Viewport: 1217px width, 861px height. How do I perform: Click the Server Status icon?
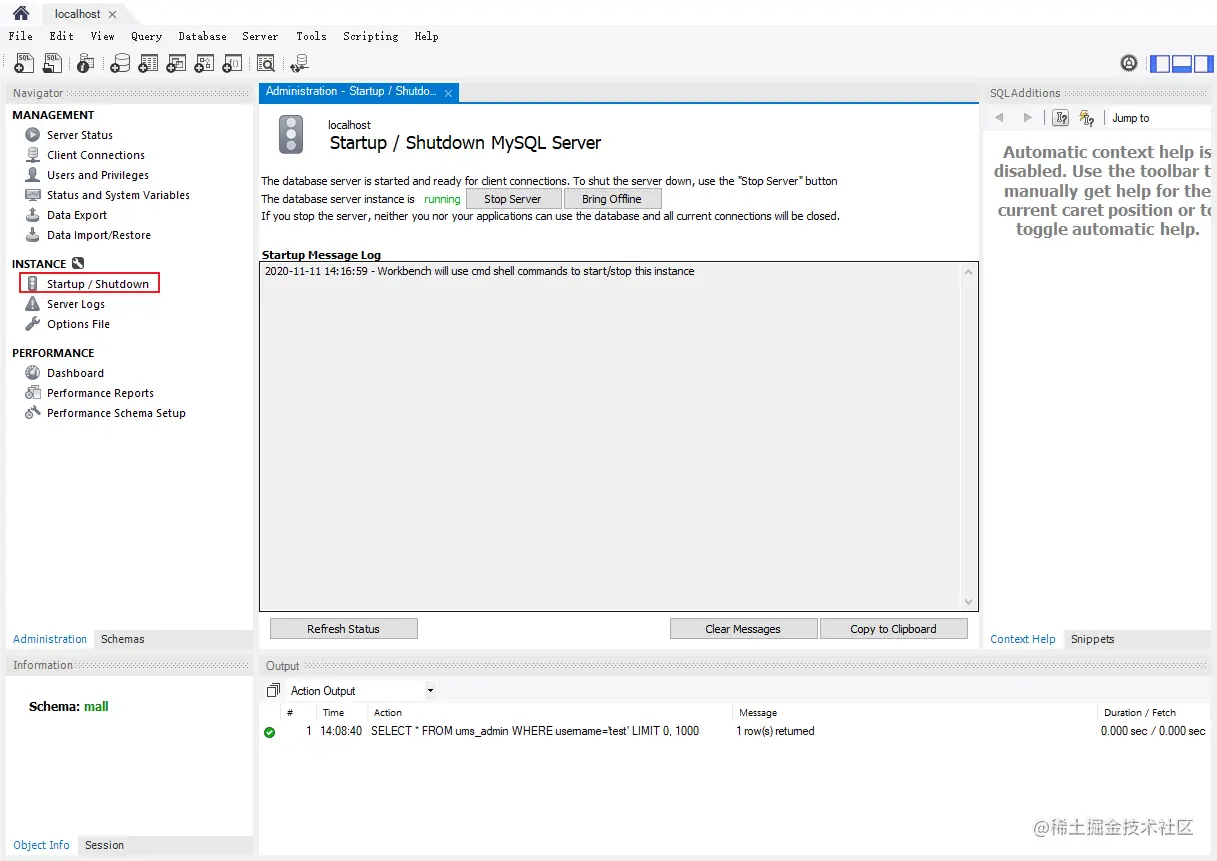tap(32, 135)
